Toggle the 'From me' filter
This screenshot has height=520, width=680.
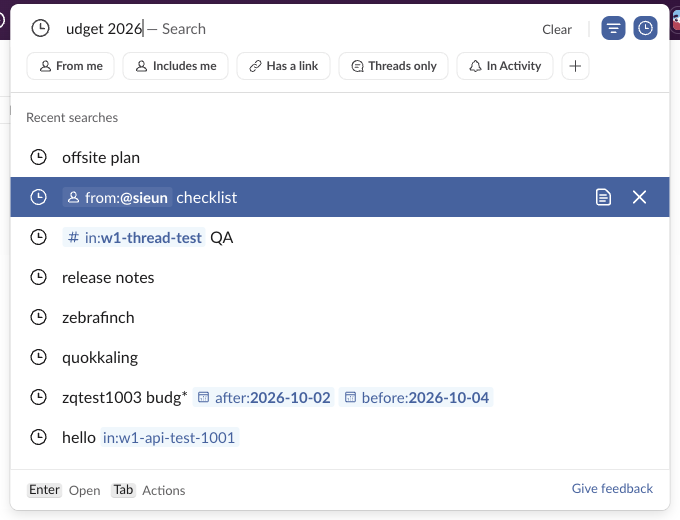pyautogui.click(x=71, y=66)
